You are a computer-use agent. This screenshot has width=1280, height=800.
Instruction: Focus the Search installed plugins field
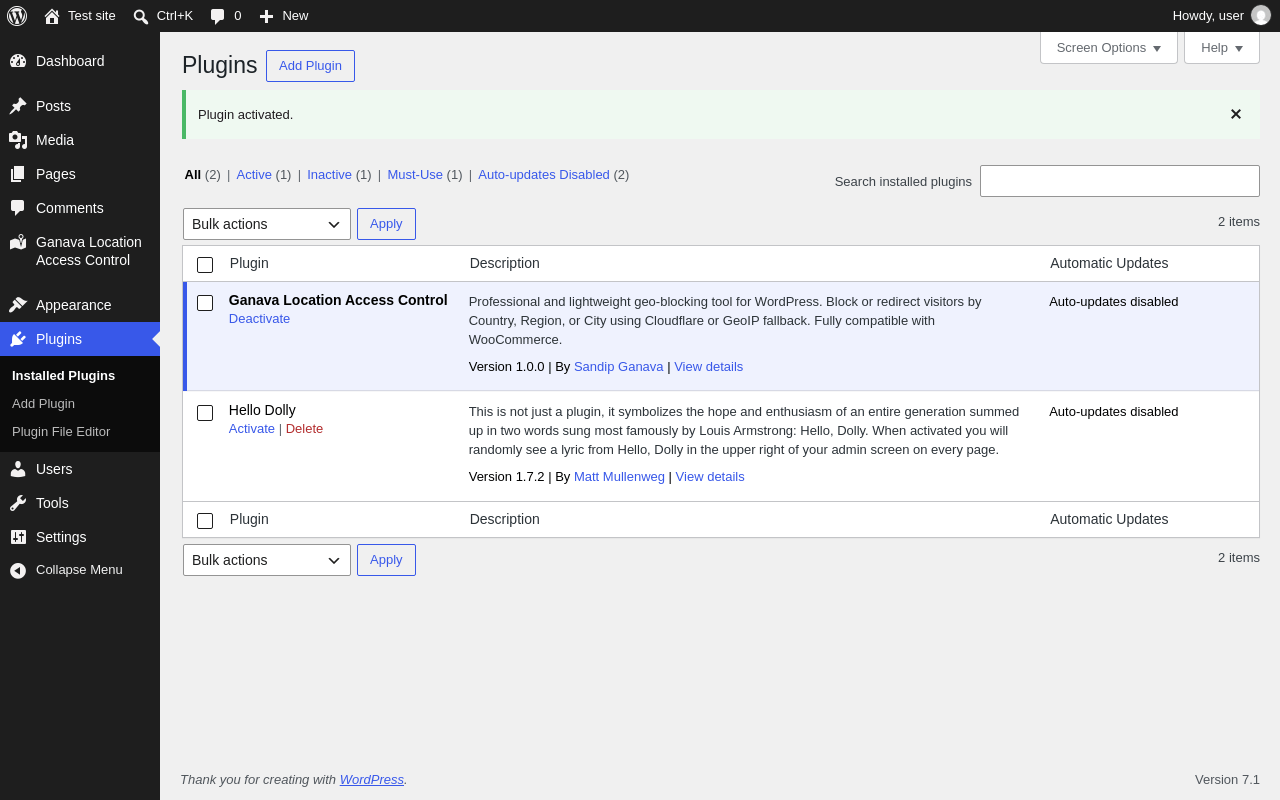pyautogui.click(x=1120, y=181)
